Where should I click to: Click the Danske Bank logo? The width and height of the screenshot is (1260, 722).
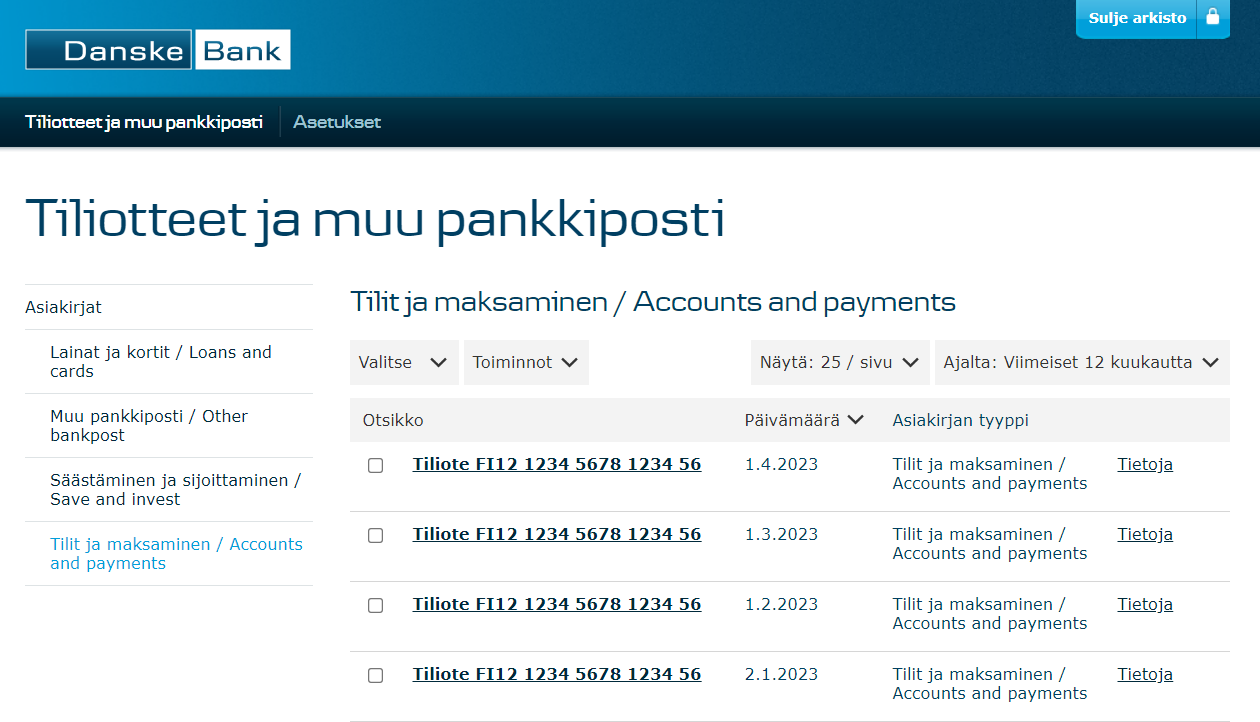click(x=157, y=49)
